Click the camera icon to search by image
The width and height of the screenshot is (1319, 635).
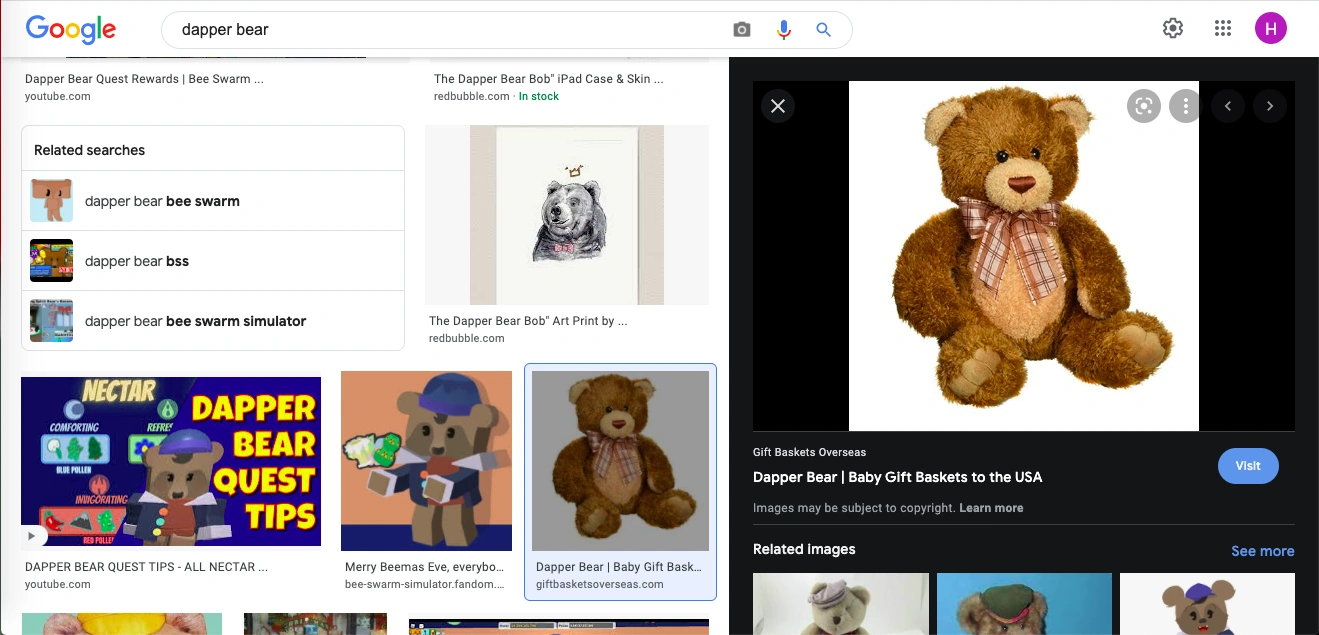pyautogui.click(x=741, y=30)
